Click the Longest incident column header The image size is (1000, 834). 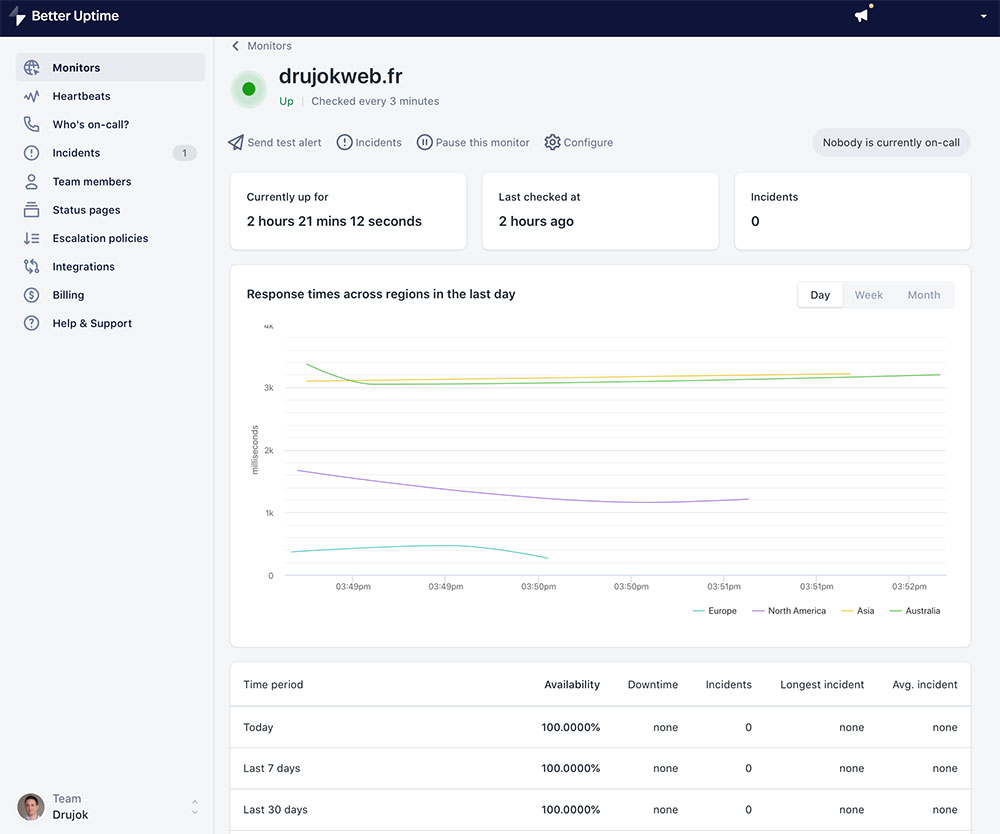(x=822, y=685)
